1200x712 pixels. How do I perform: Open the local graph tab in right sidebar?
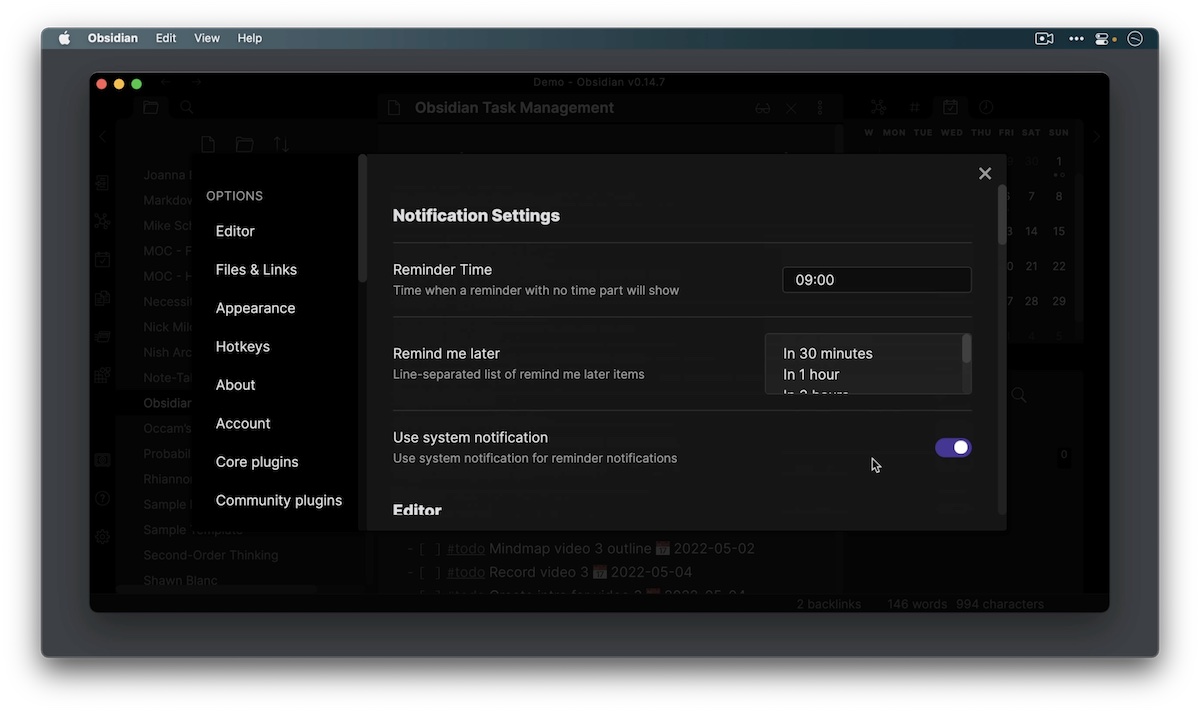878,107
